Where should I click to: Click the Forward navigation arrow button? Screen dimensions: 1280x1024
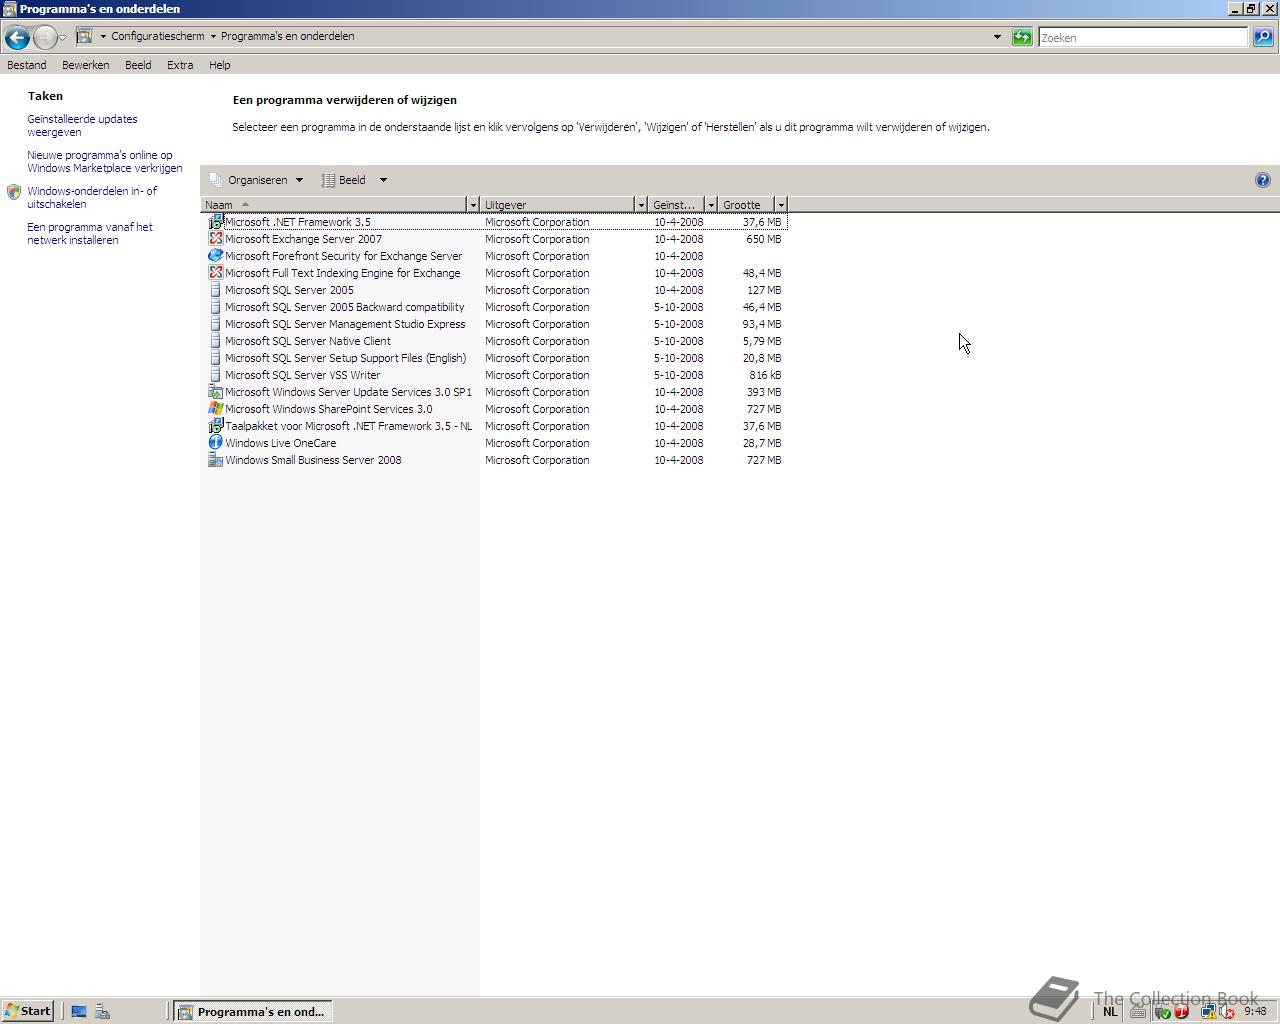[x=44, y=37]
